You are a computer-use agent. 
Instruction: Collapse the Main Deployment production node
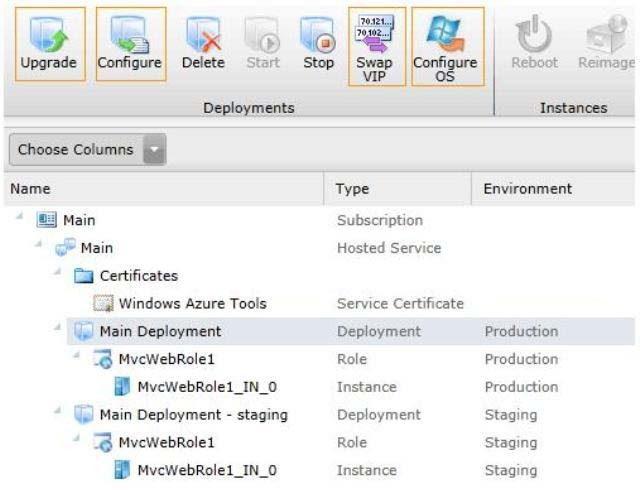[57, 327]
